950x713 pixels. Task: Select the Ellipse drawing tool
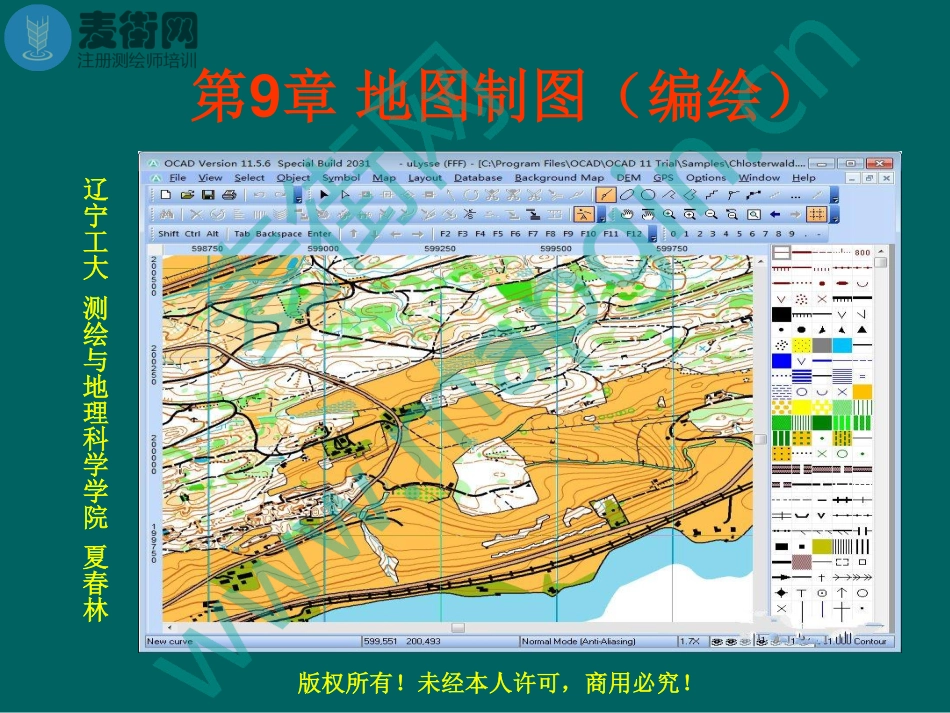tap(629, 194)
